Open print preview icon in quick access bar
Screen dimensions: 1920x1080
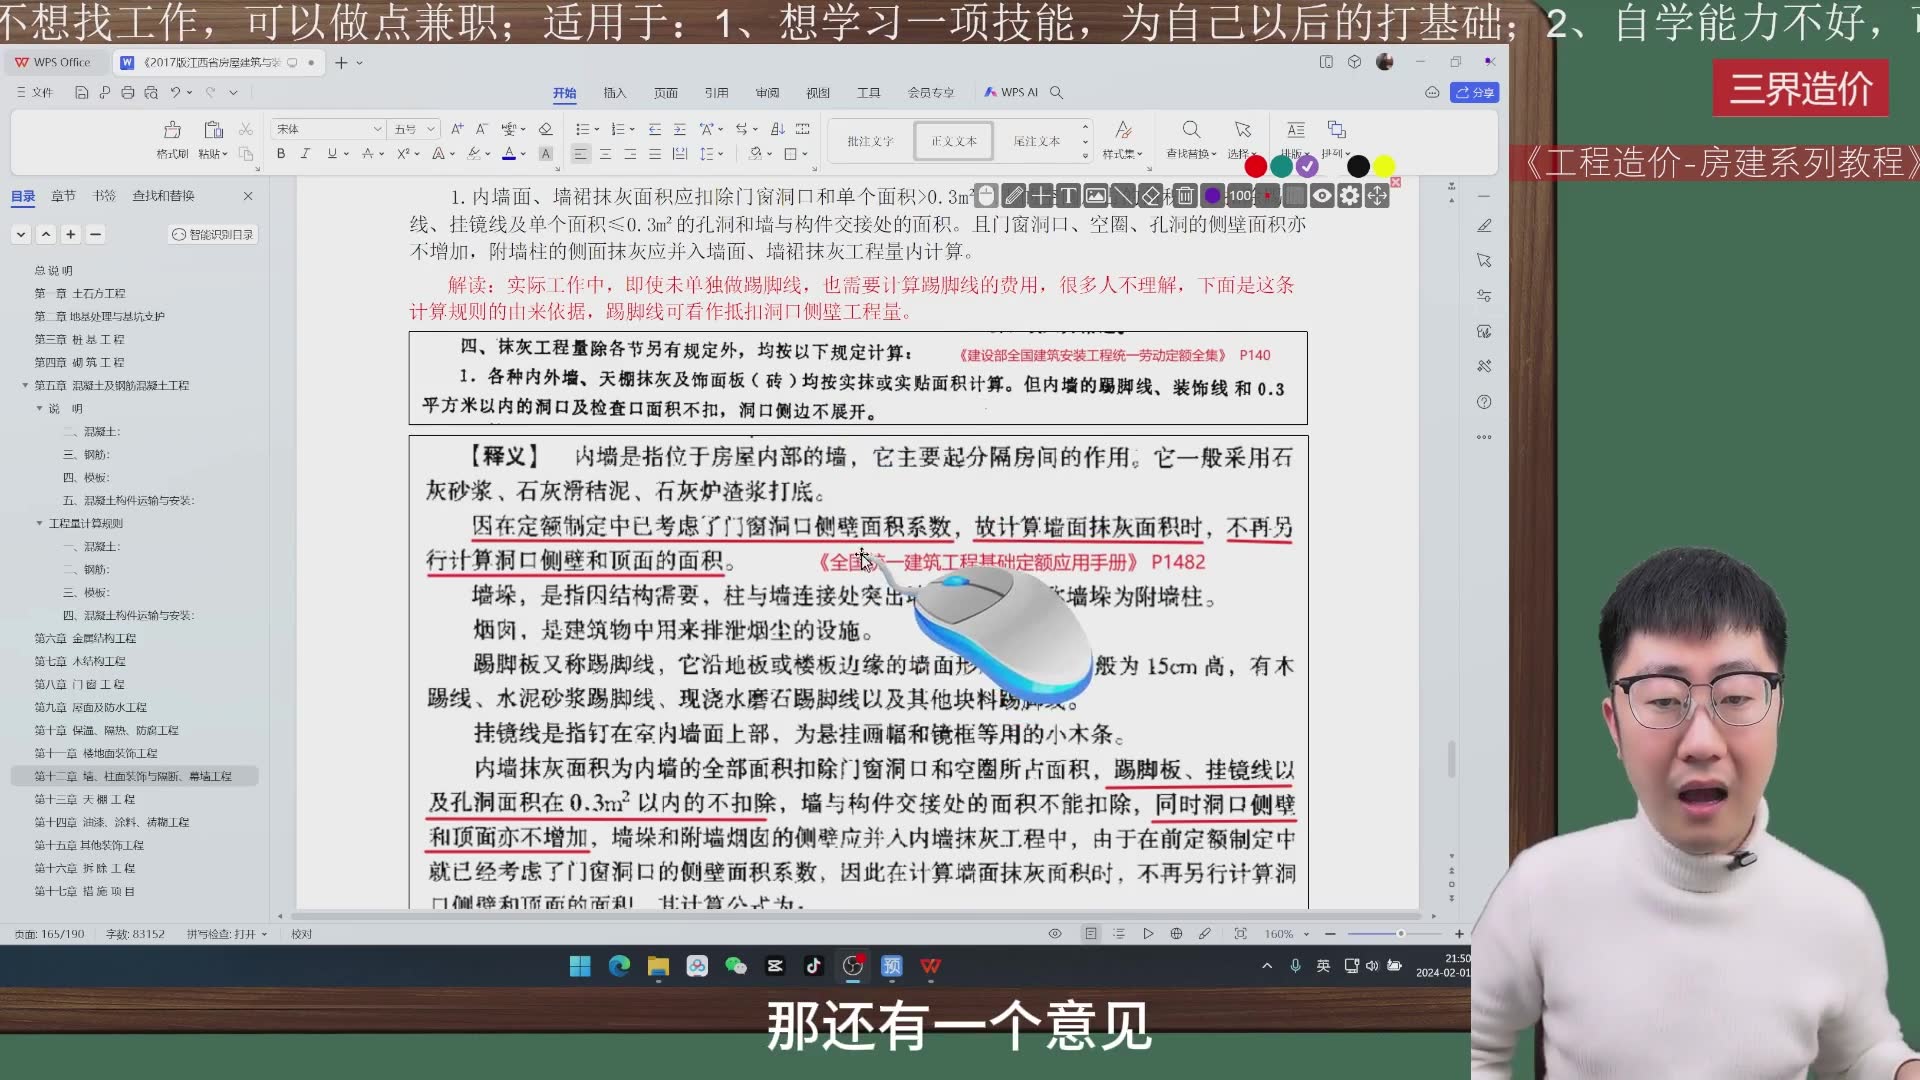[x=151, y=92]
